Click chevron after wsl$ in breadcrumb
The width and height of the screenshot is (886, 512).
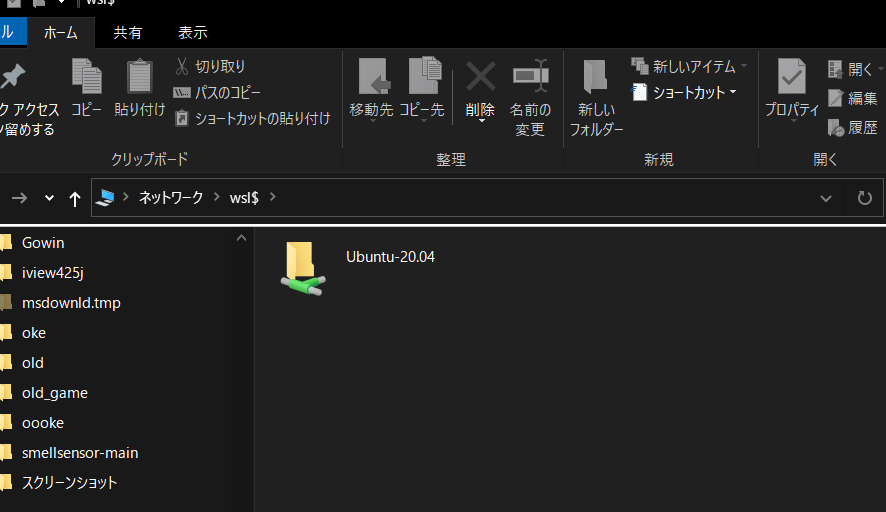tap(273, 197)
